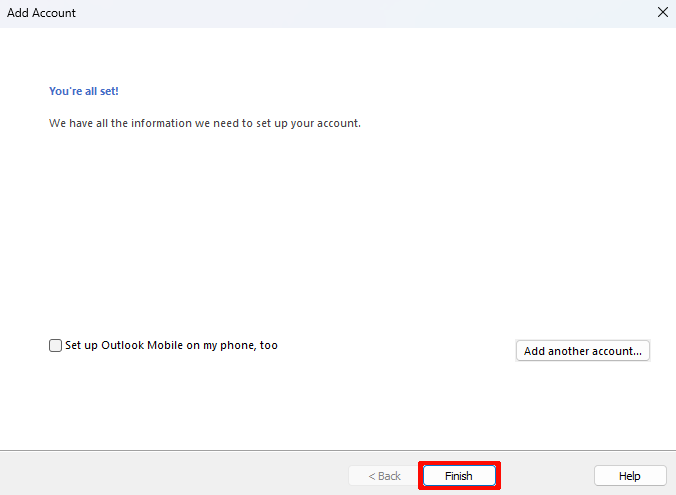The width and height of the screenshot is (676, 495).
Task: Tick the box beside 'Set up Outlook Mobile'
Action: (x=56, y=346)
